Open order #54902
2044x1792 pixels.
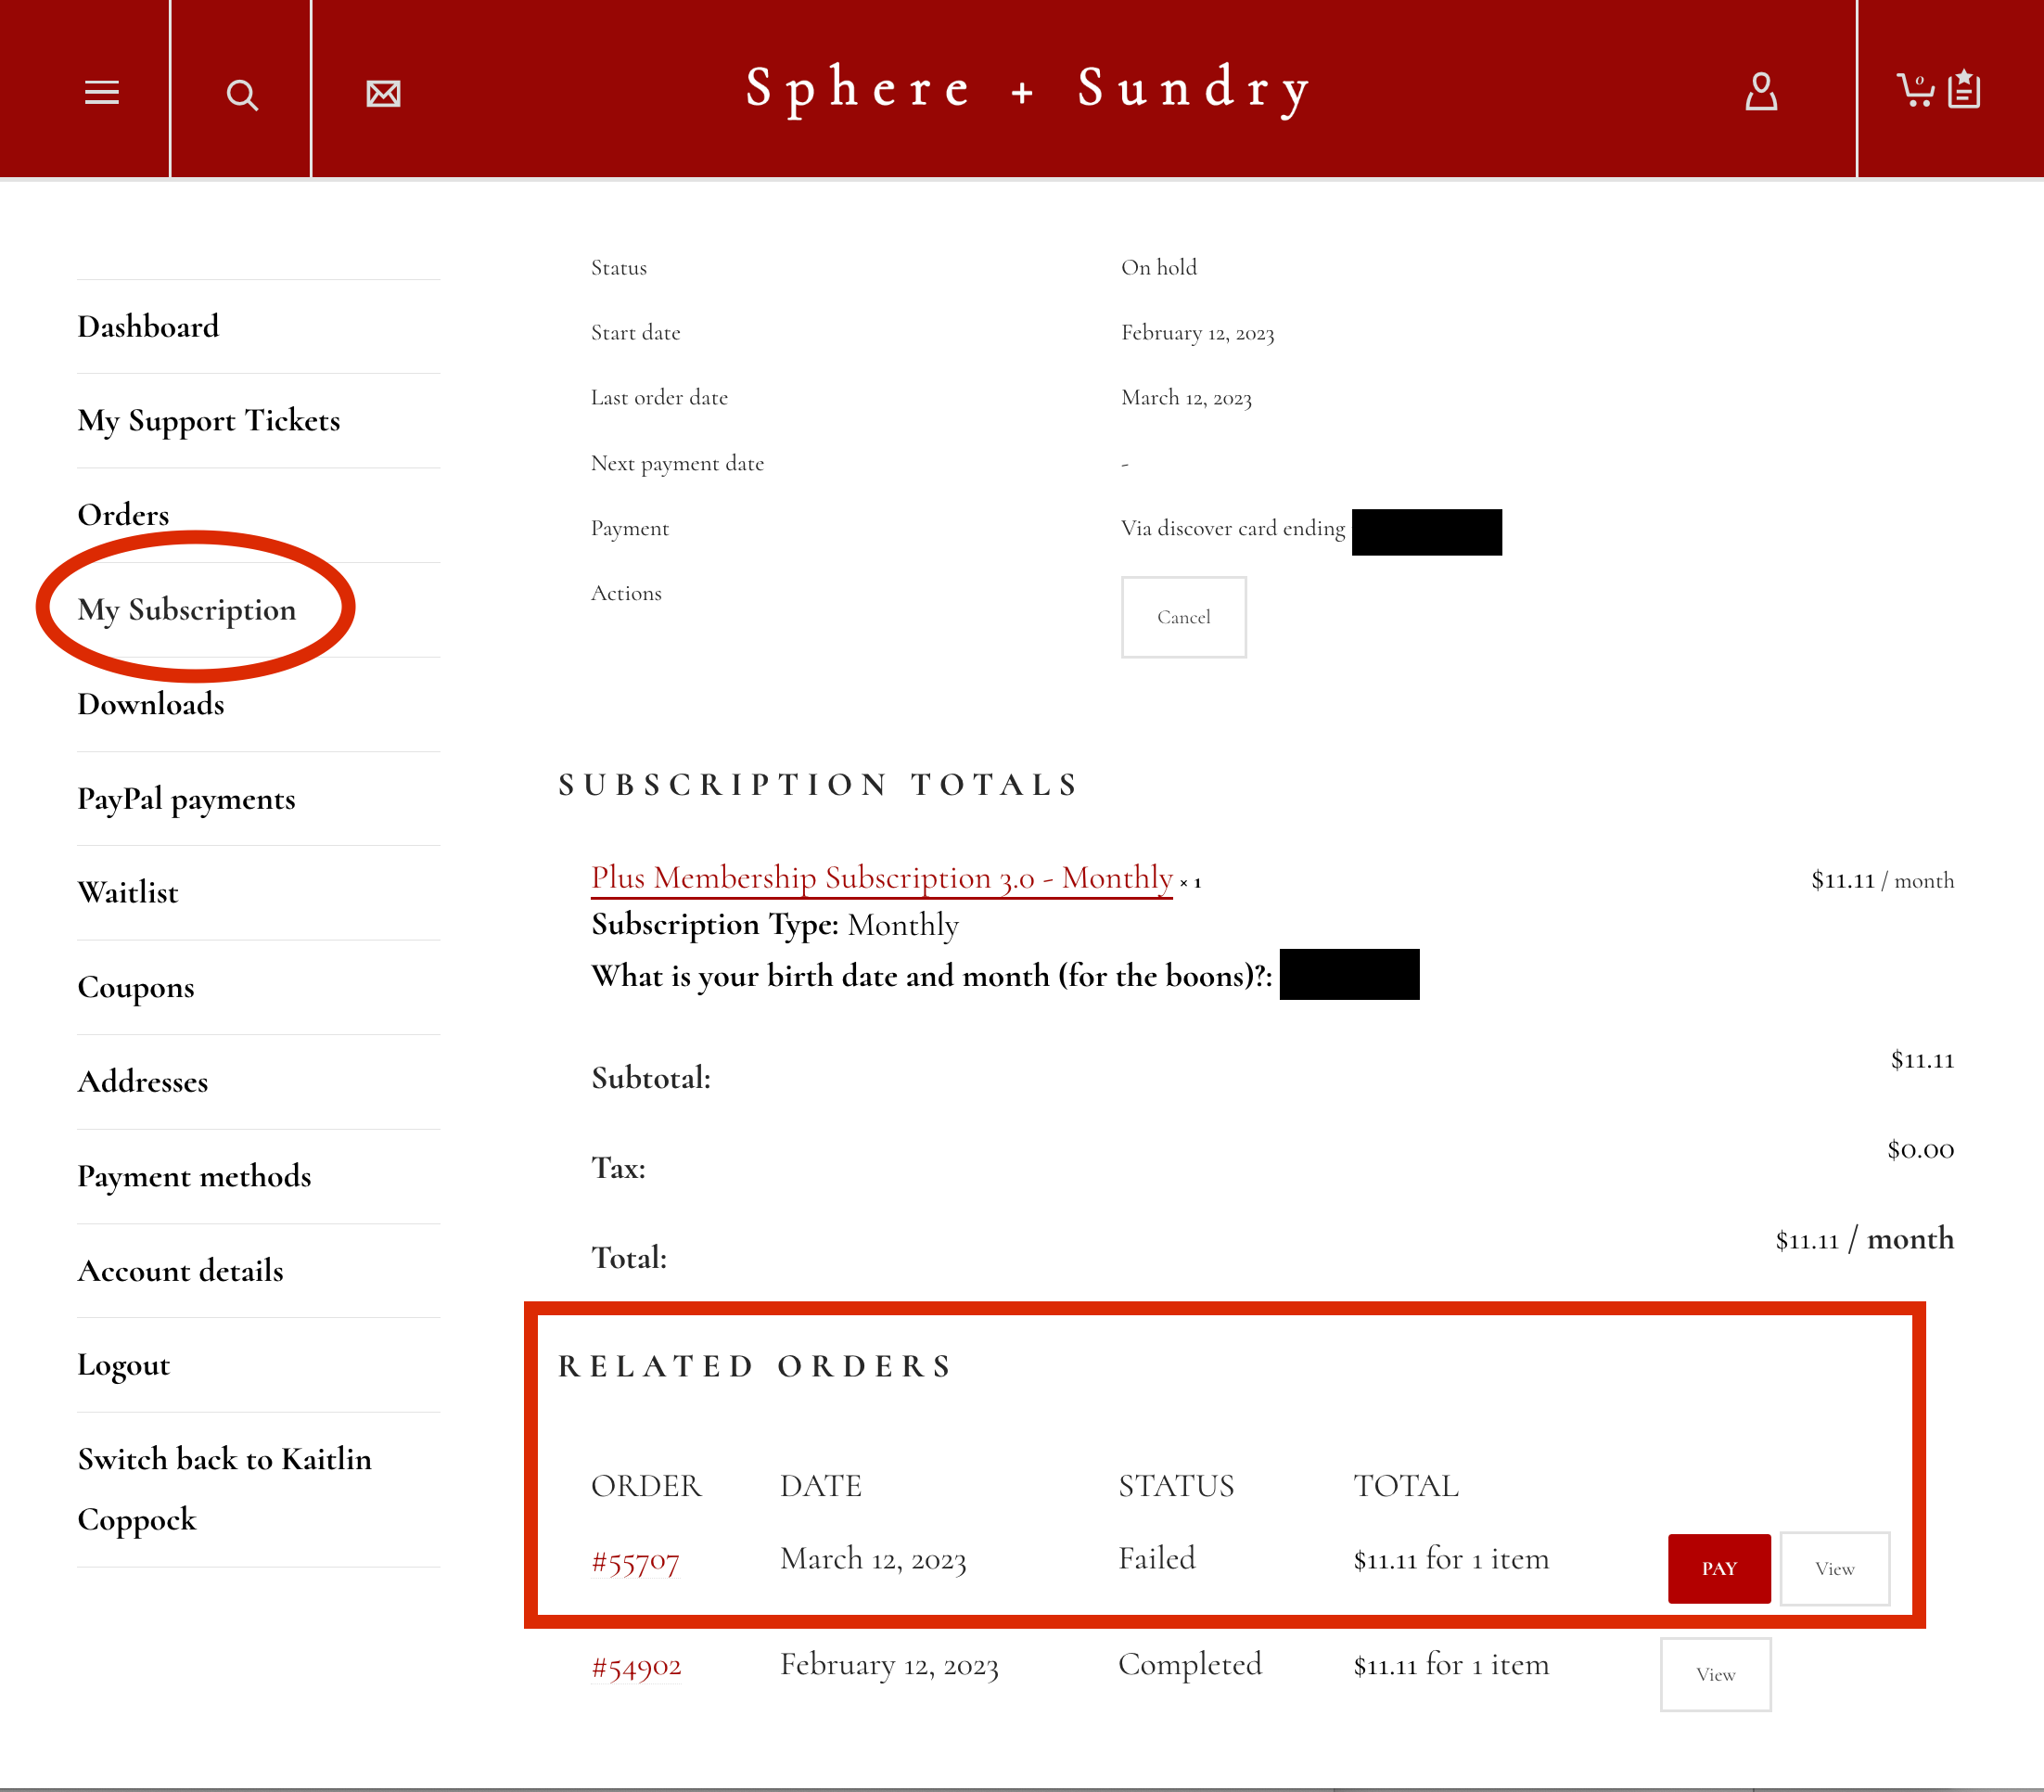pyautogui.click(x=636, y=1667)
